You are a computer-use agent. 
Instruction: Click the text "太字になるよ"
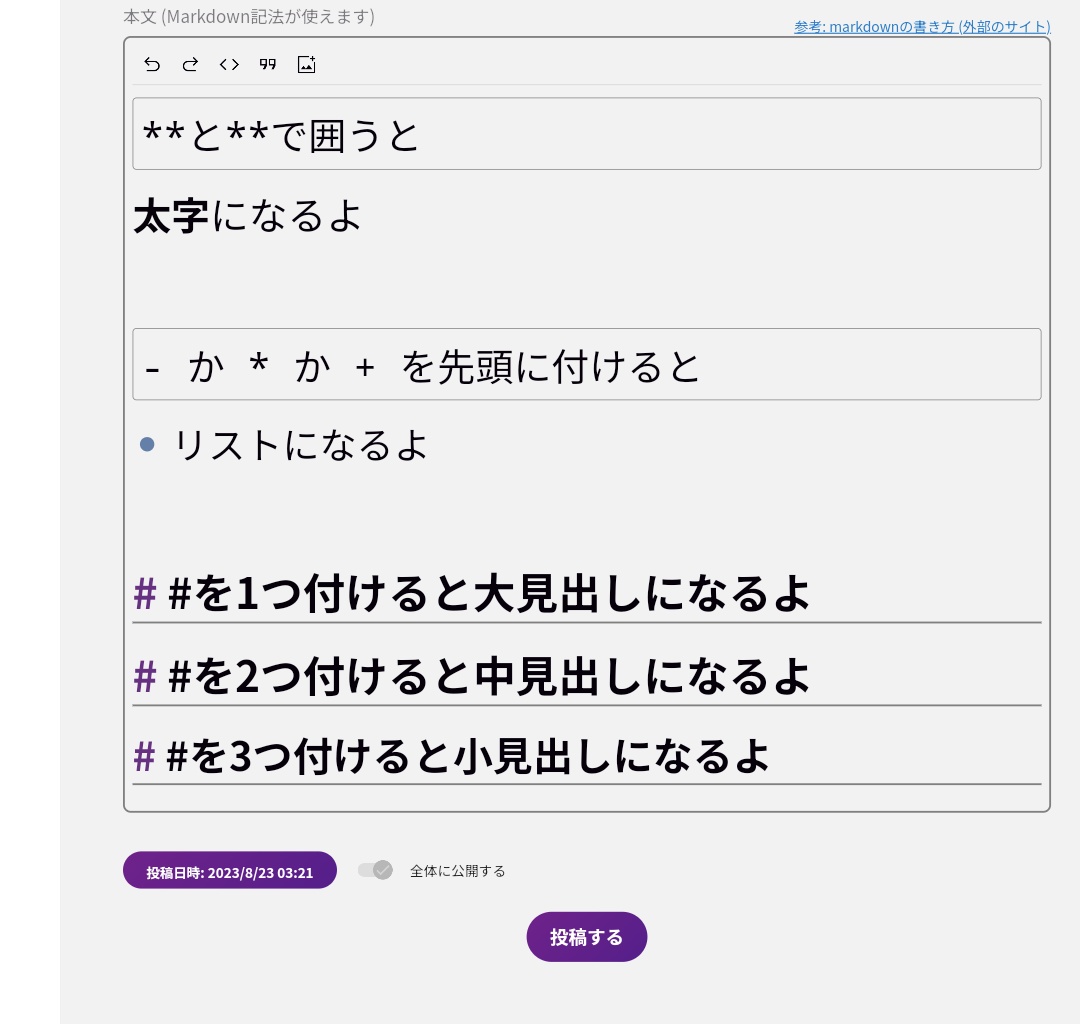click(x=247, y=216)
